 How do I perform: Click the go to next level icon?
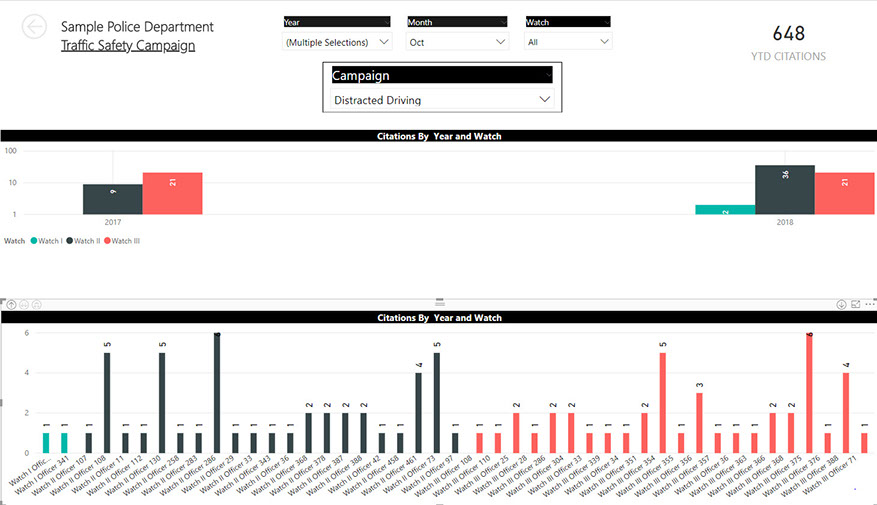(23, 304)
